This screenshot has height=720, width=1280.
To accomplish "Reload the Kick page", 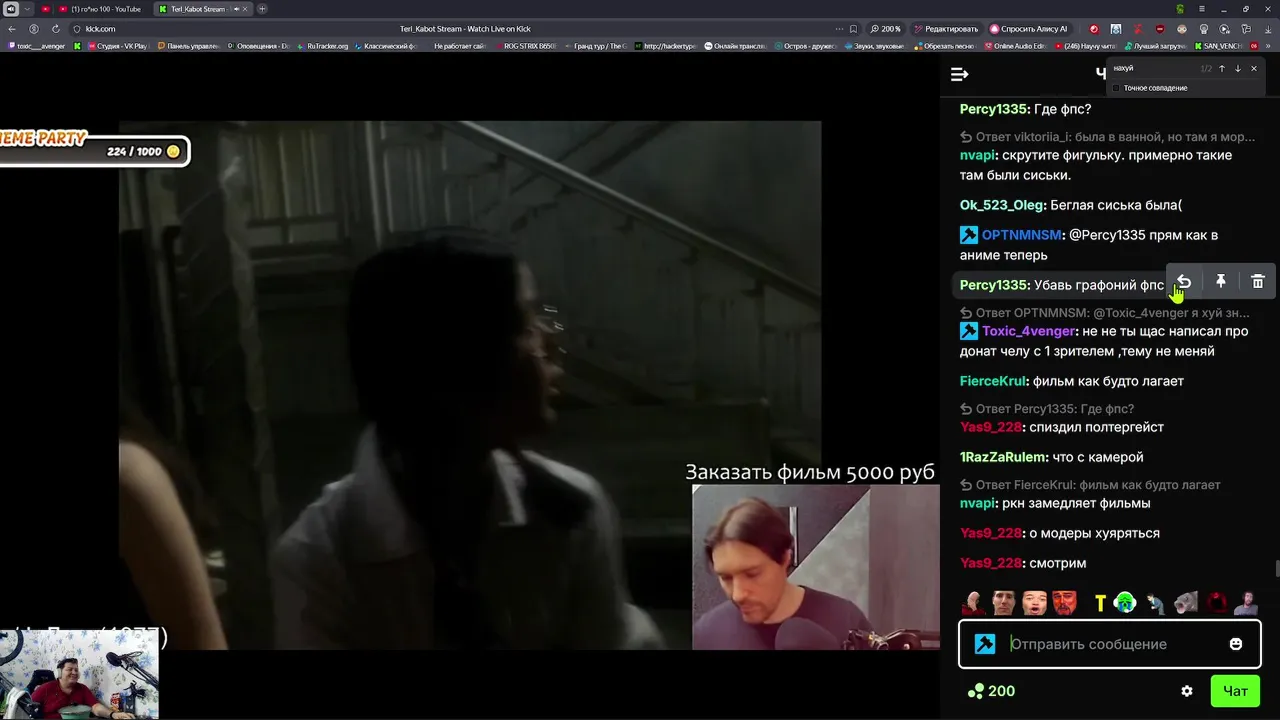I will (55, 29).
